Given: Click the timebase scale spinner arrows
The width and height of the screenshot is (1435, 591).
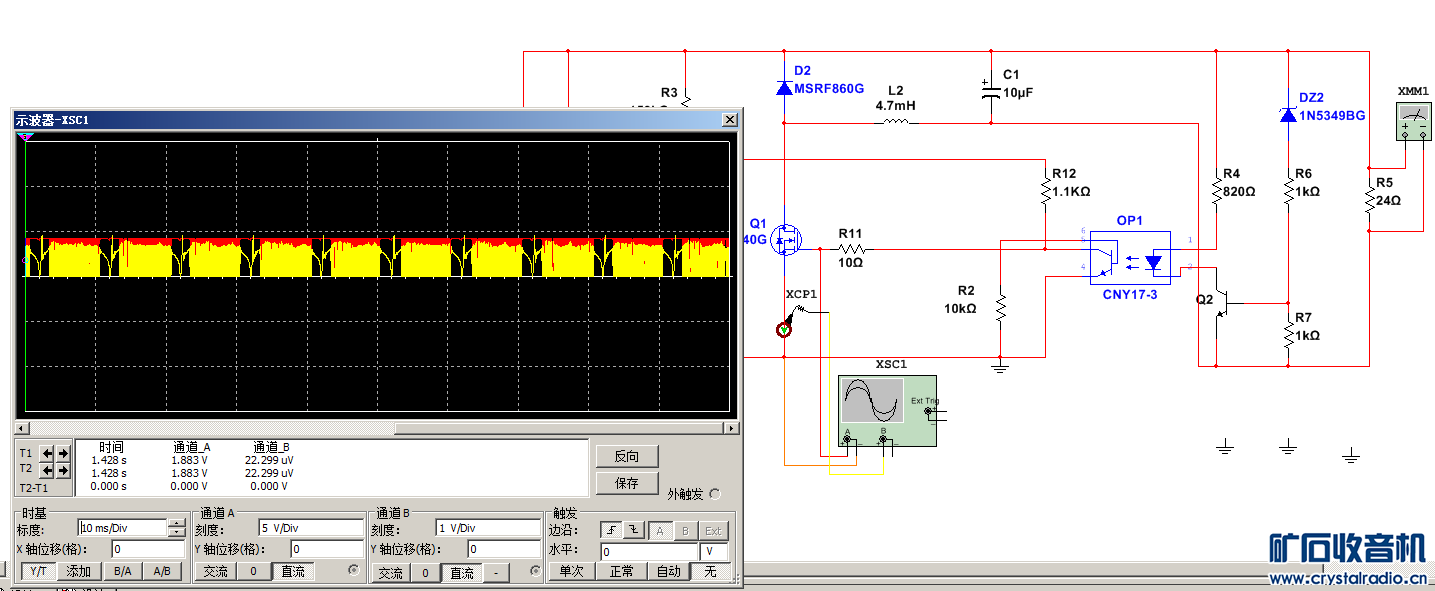Looking at the screenshot, I should pyautogui.click(x=177, y=528).
